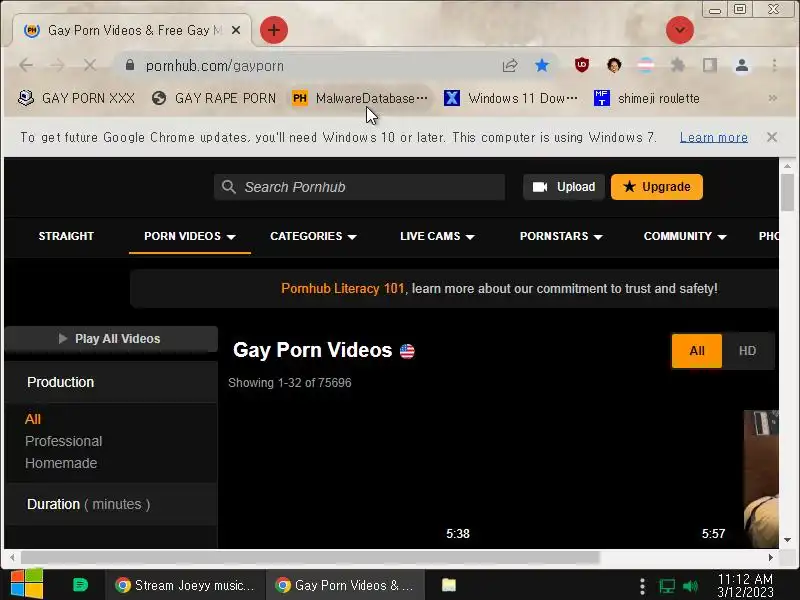
Task: Click the striped flag extension icon
Action: coord(646,65)
